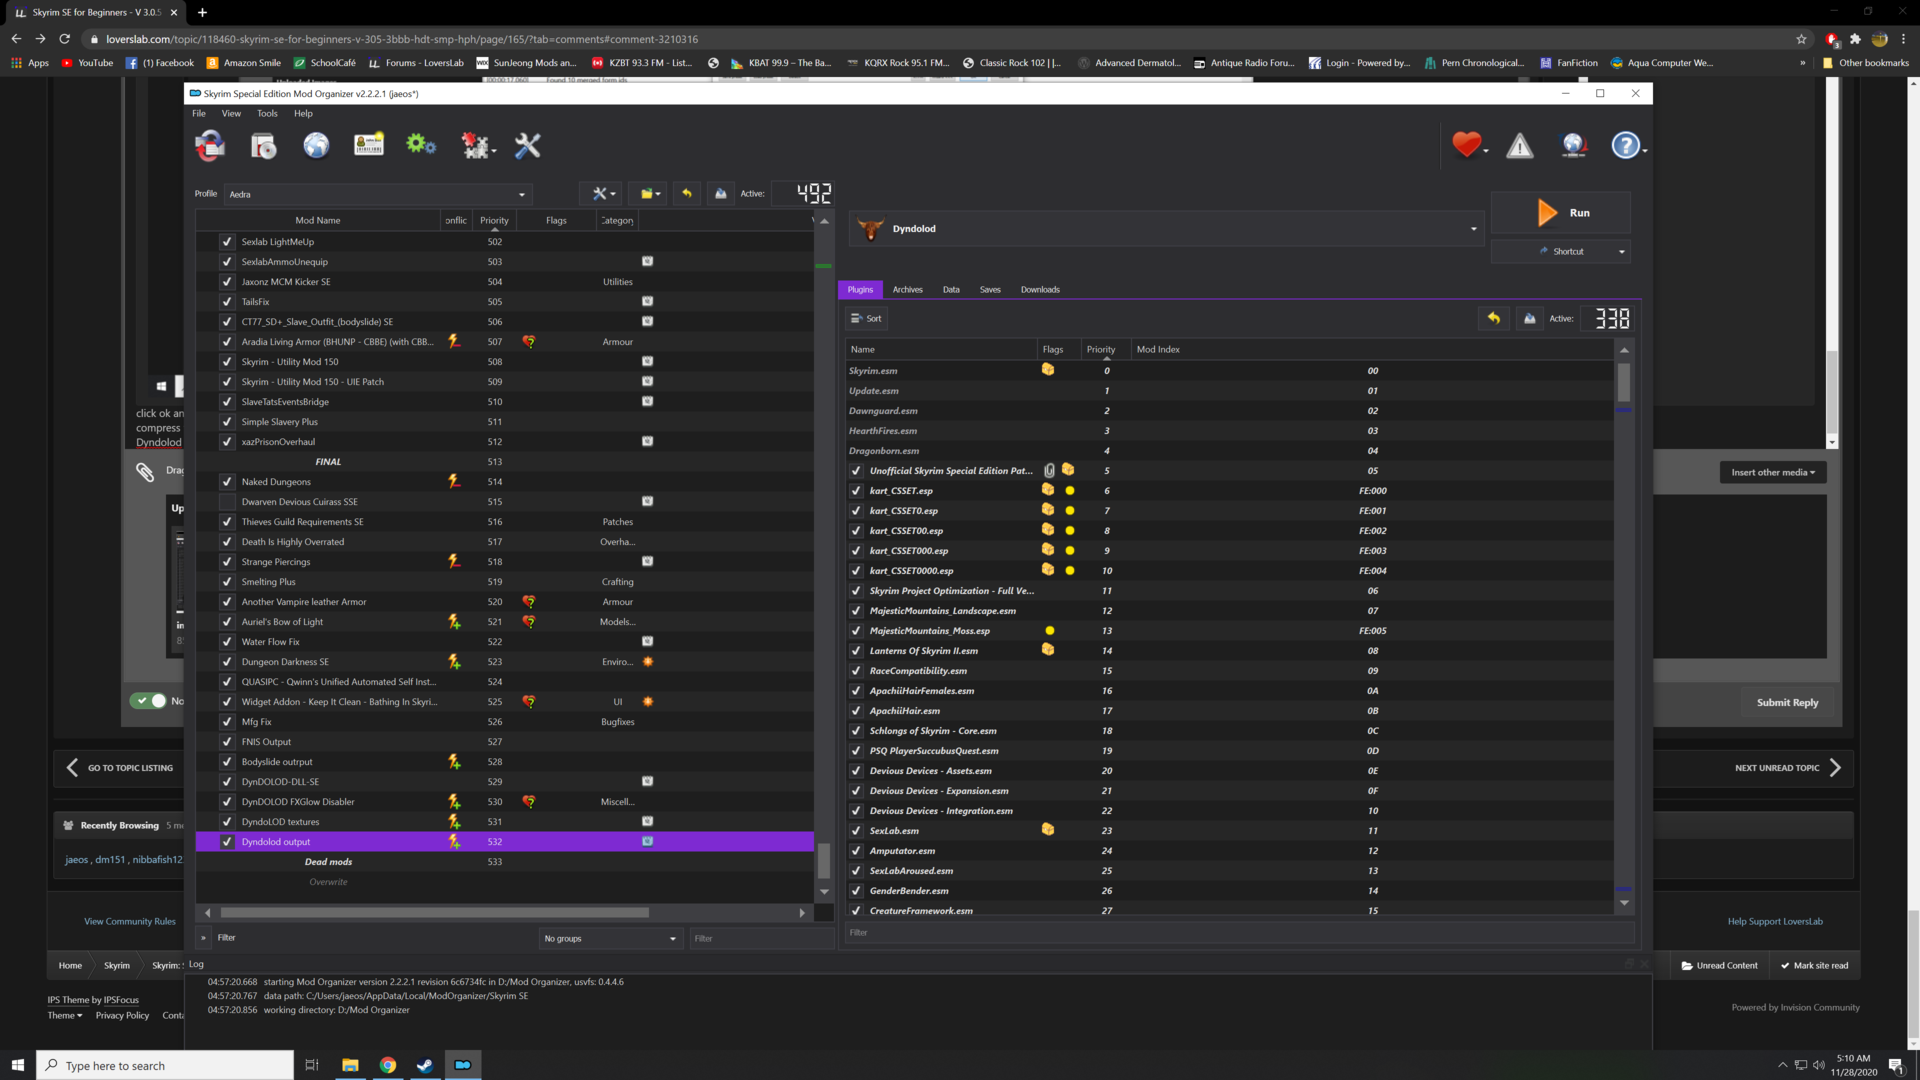
Task: Open the Help question mark icon
Action: (1626, 146)
